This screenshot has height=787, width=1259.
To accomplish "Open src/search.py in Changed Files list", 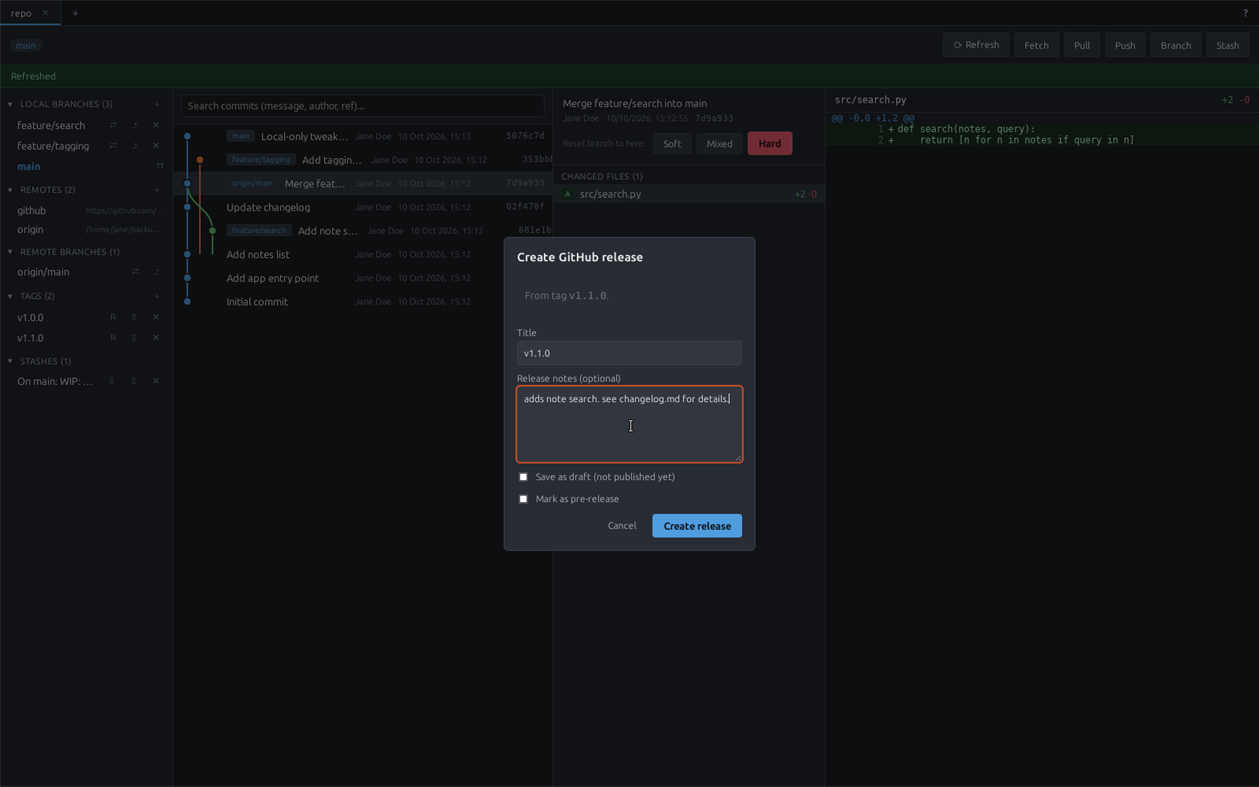I will 689,194.
